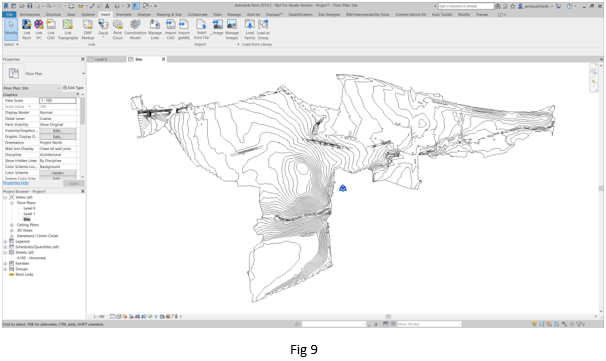Image resolution: width=606 pixels, height=361 pixels.
Task: Select Level 1 in Project Browser
Action: click(x=29, y=214)
